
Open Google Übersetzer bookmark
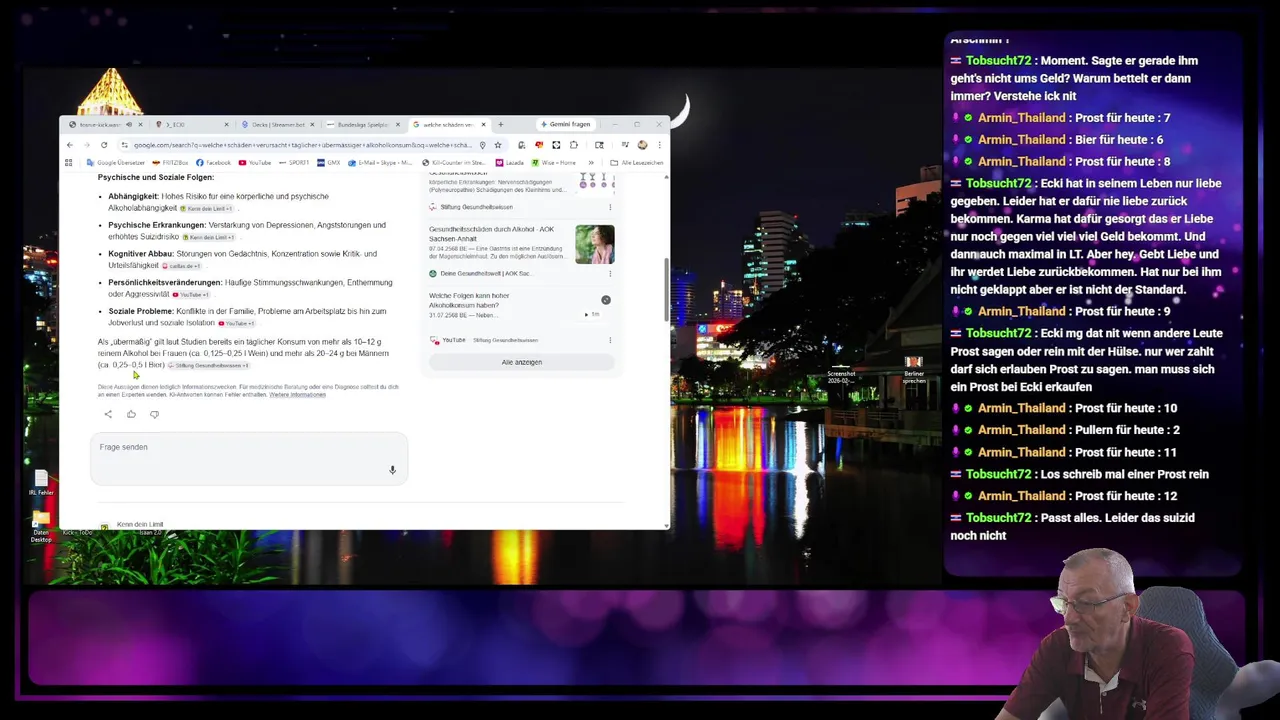[x=116, y=162]
